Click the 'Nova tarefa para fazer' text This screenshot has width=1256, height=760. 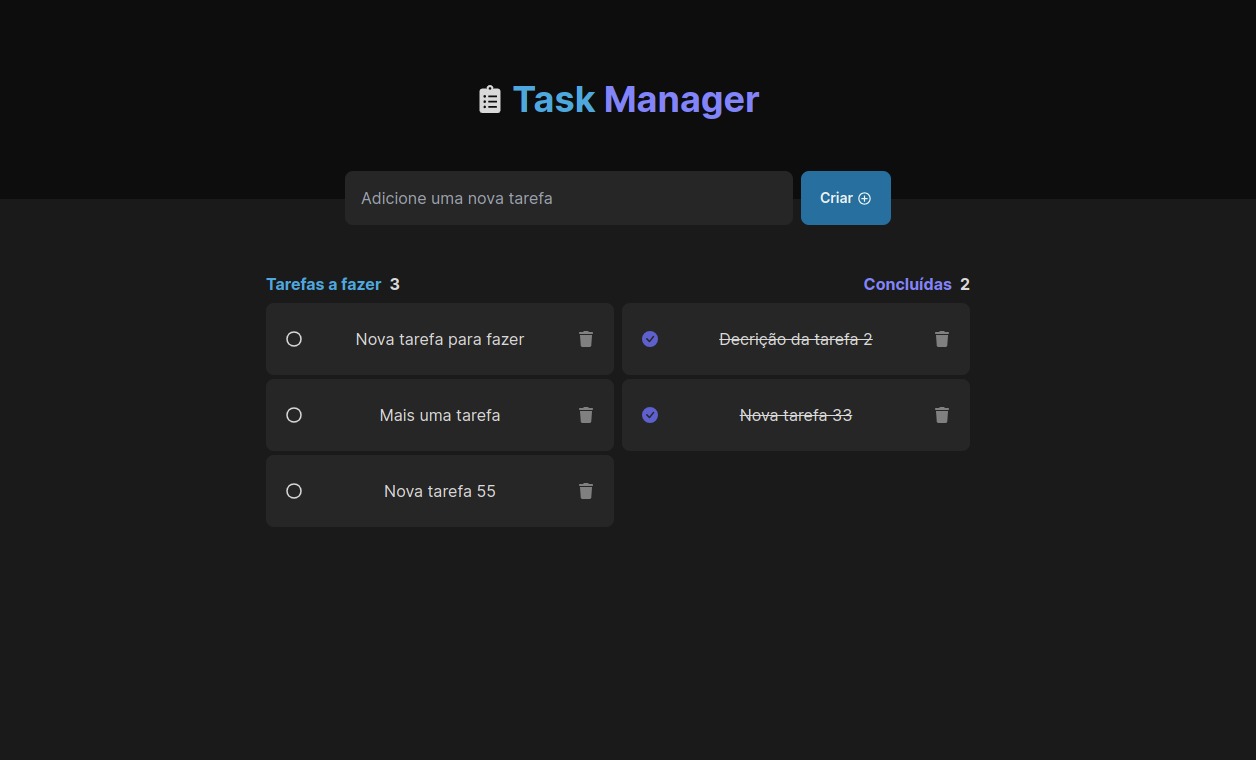pos(440,339)
